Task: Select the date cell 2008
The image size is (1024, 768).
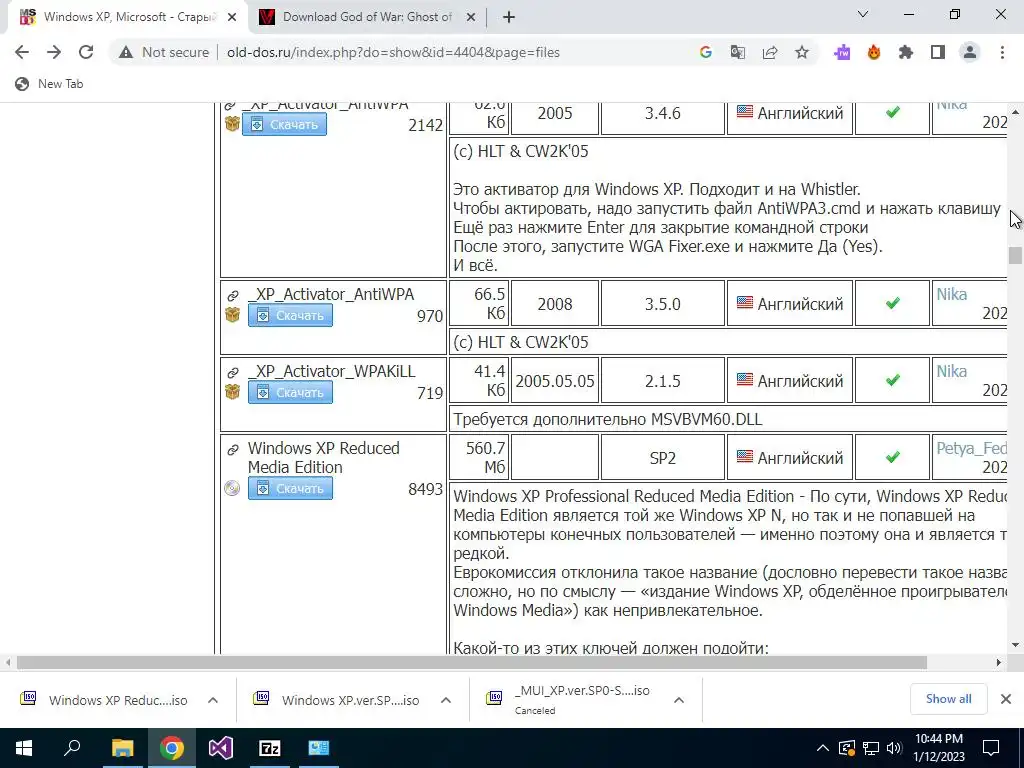Action: (555, 304)
